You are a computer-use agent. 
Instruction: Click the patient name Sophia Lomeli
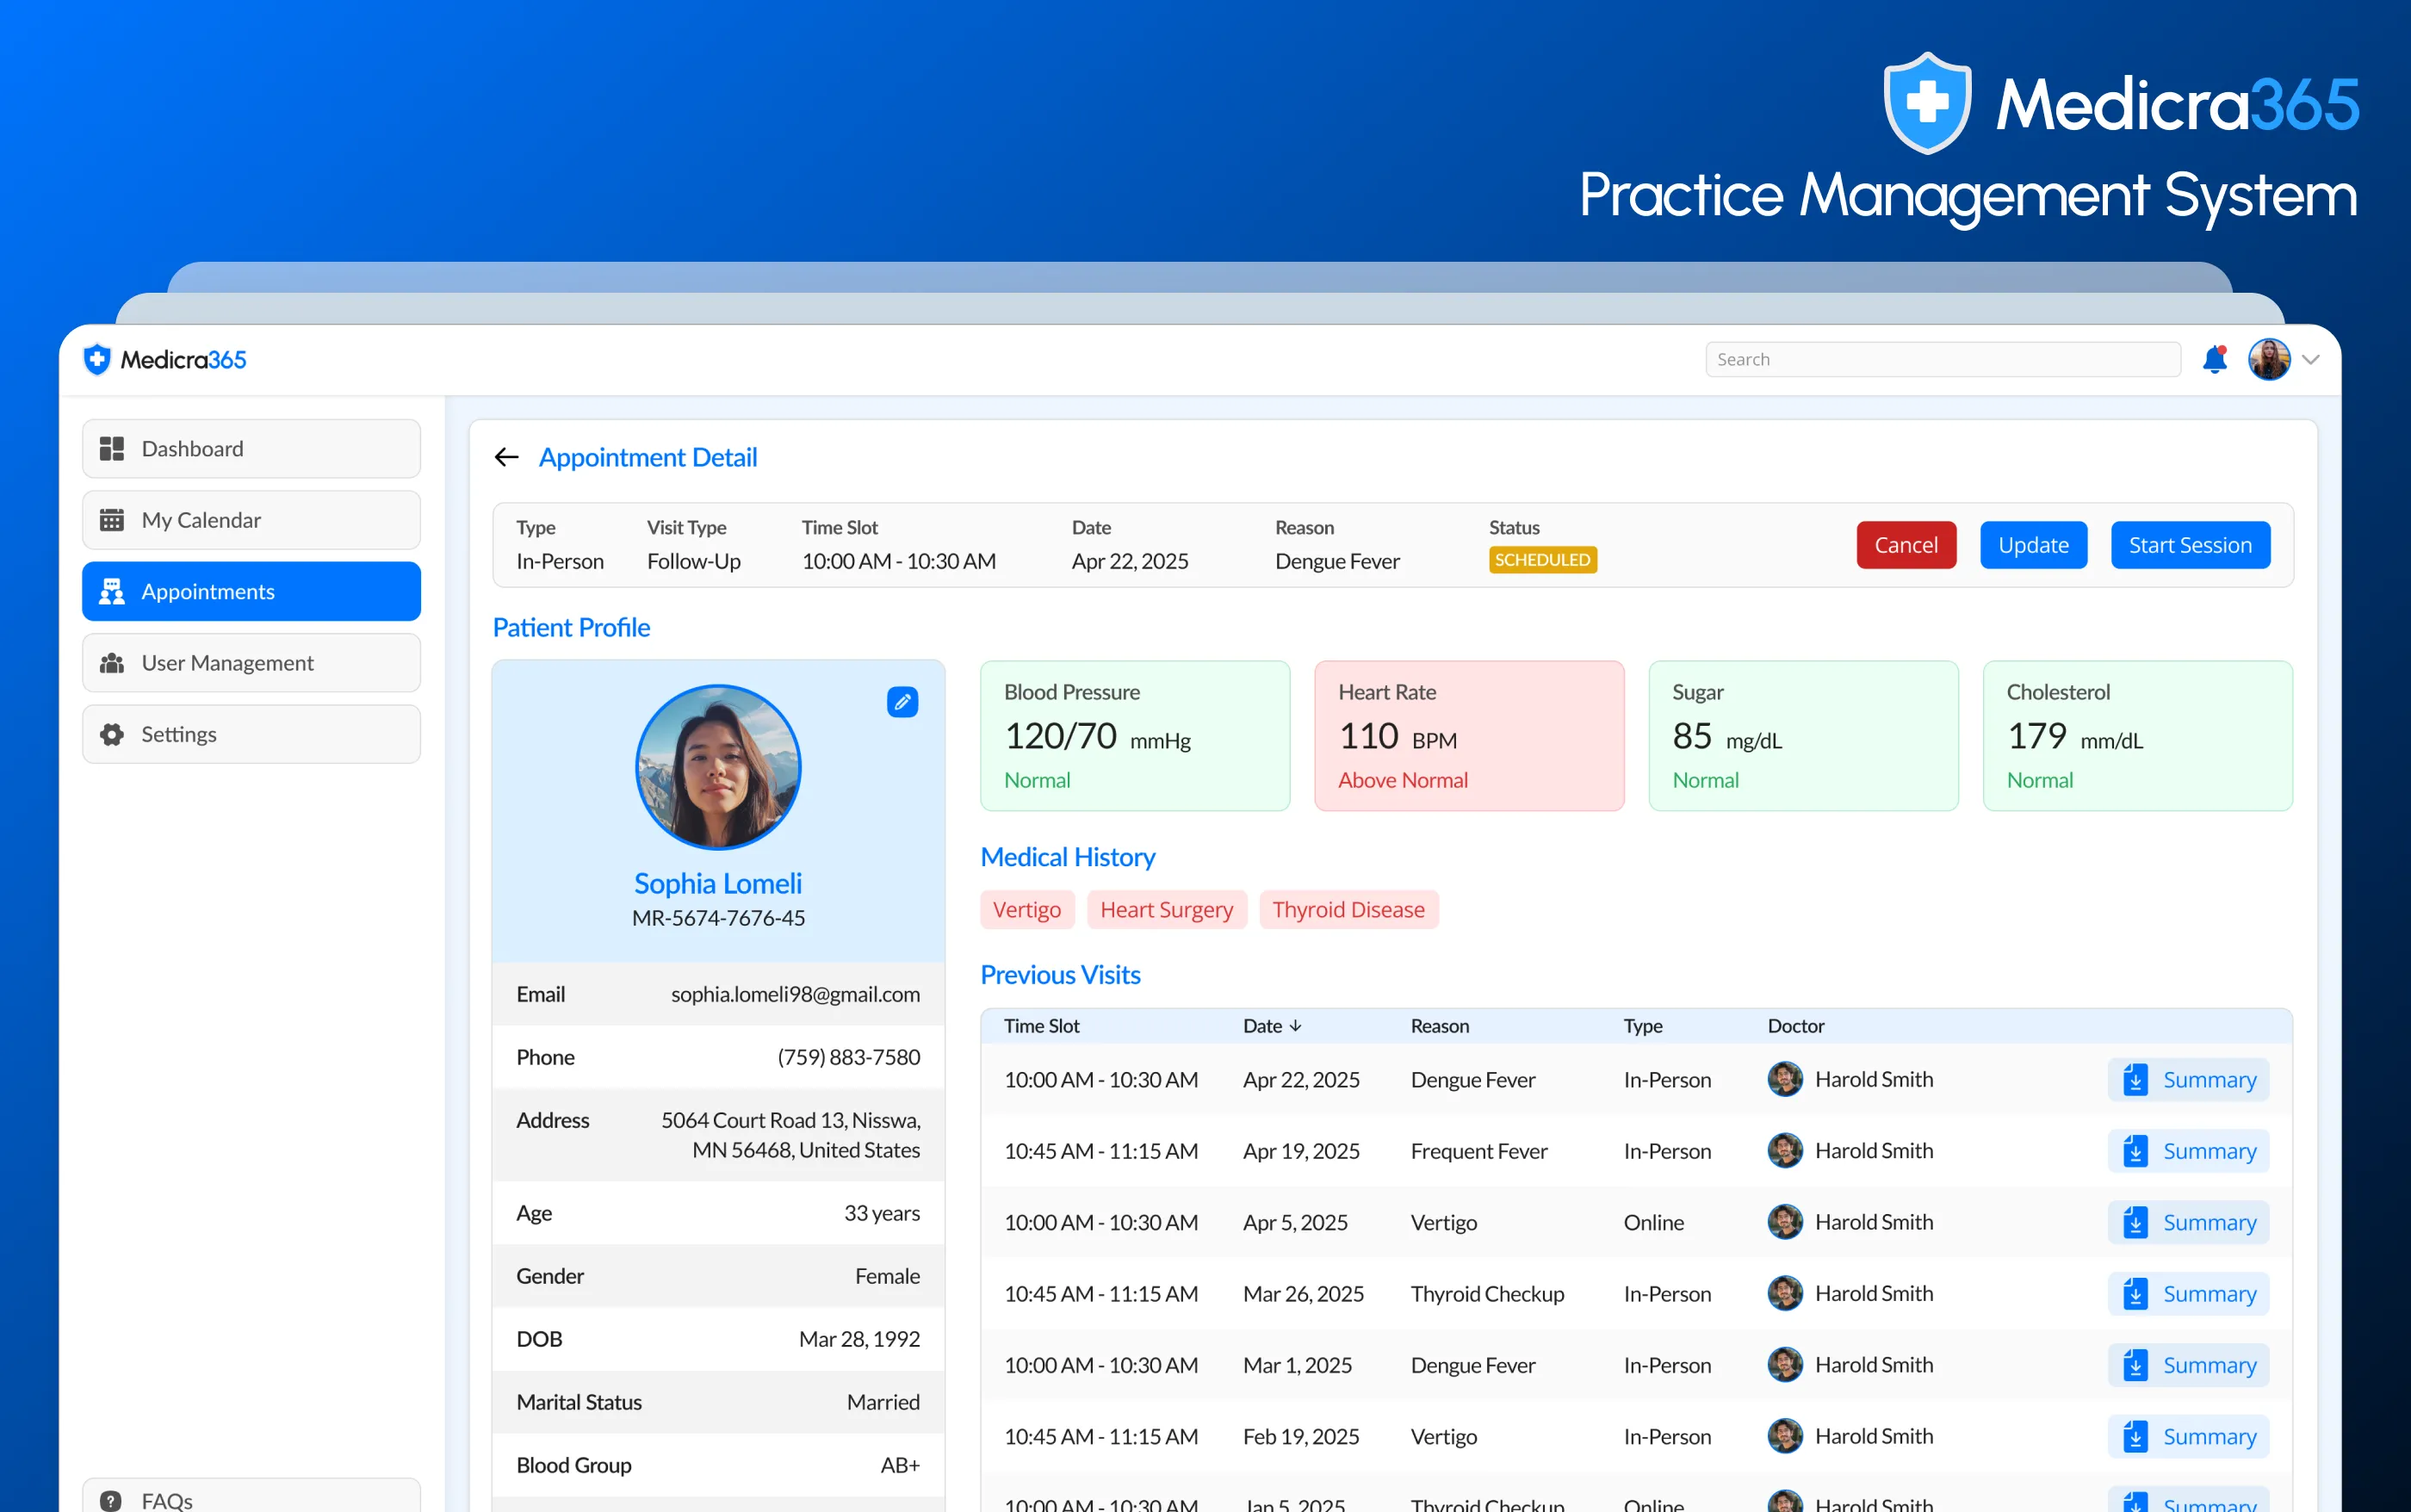(718, 884)
